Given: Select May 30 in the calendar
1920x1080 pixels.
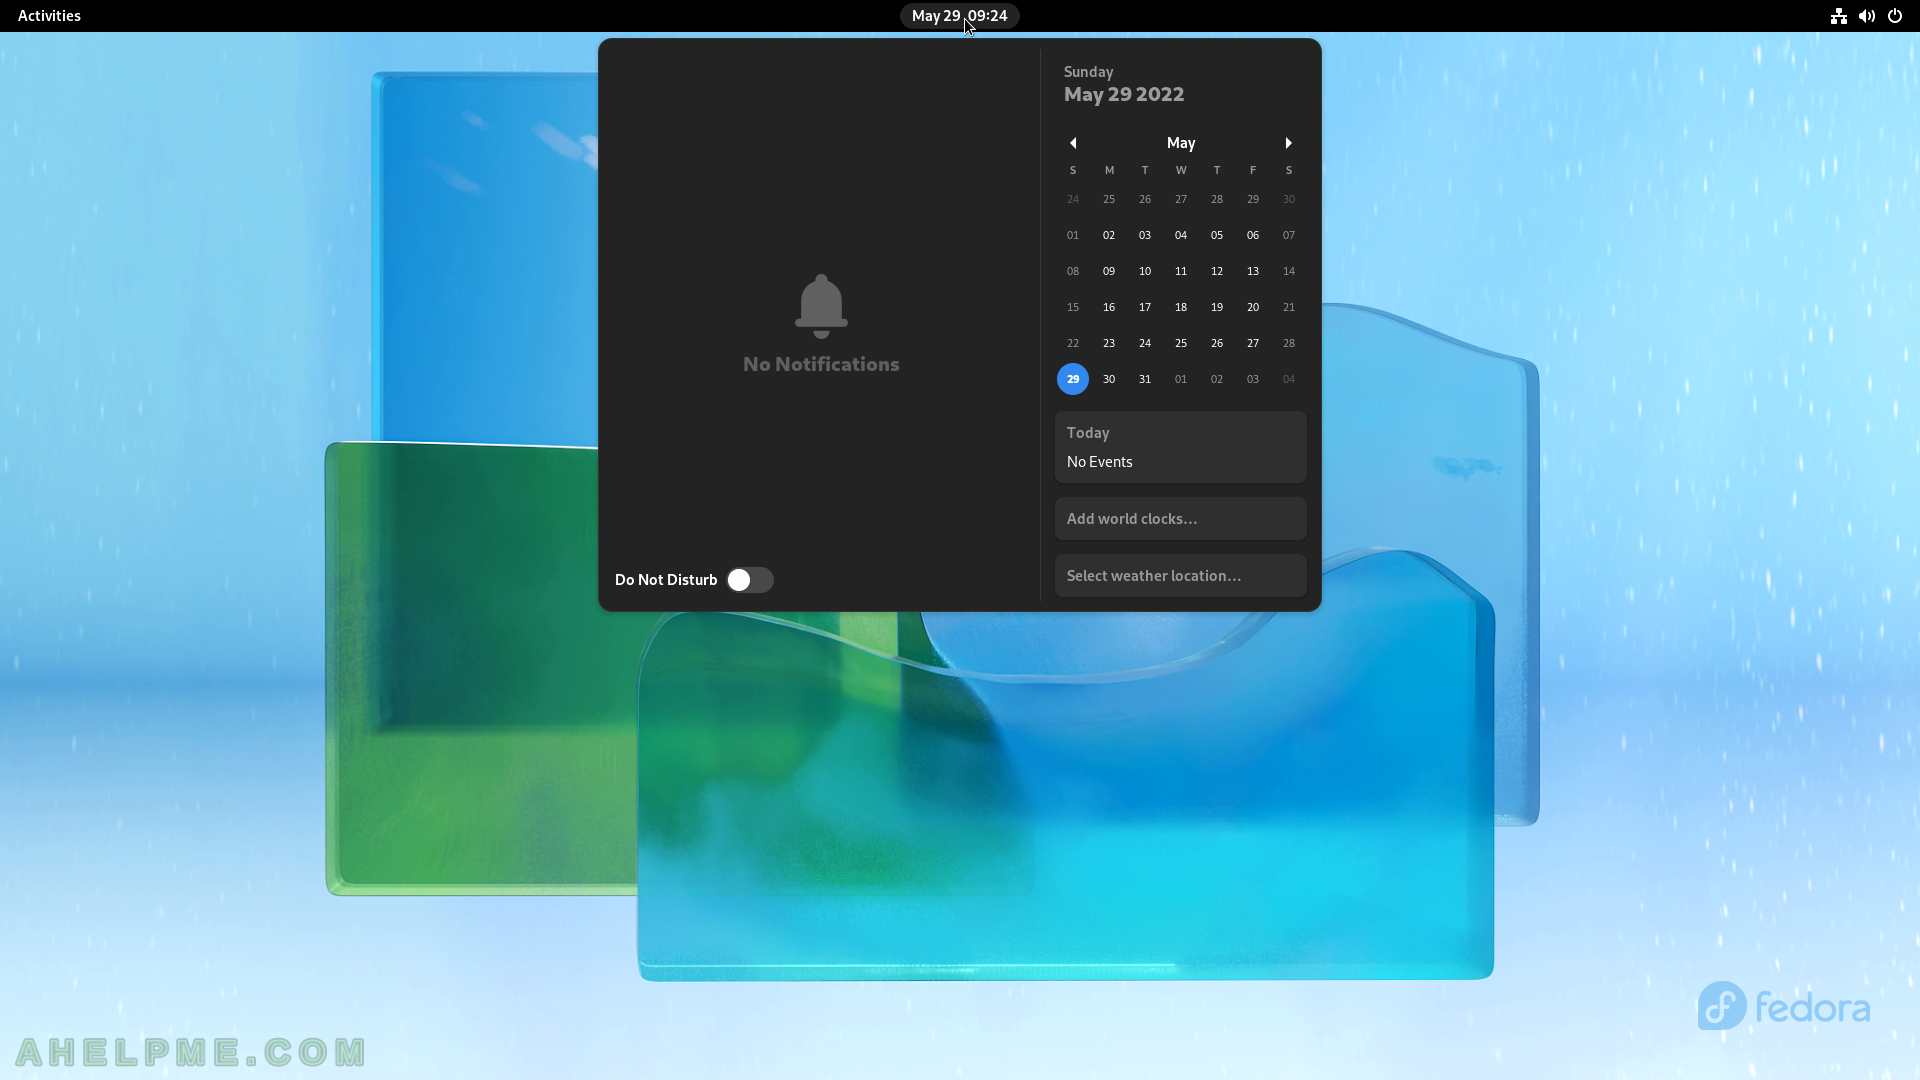Looking at the screenshot, I should [1109, 379].
